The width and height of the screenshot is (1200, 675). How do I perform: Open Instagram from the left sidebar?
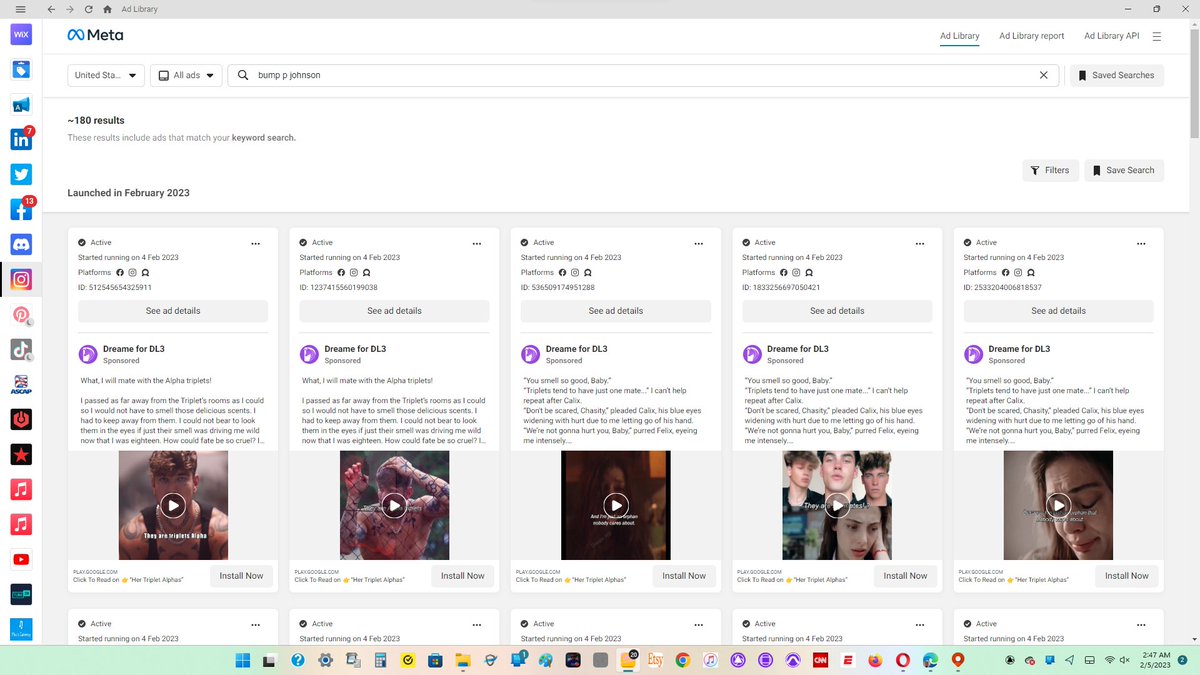21,280
